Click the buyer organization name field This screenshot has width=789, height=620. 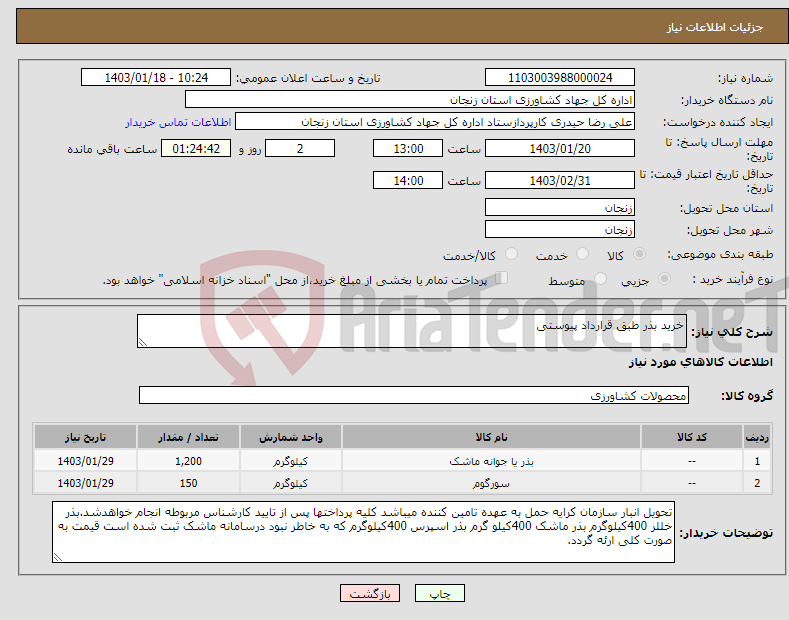click(x=410, y=100)
